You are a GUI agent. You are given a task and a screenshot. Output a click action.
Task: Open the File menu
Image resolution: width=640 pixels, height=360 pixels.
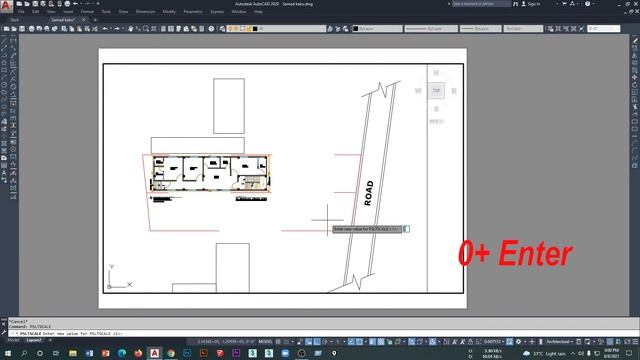point(21,12)
